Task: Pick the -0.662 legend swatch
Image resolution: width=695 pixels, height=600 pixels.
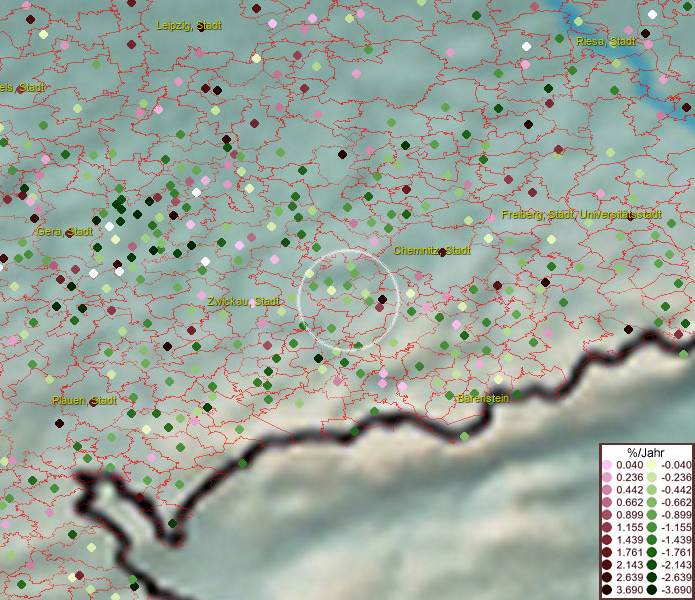Action: pos(652,503)
